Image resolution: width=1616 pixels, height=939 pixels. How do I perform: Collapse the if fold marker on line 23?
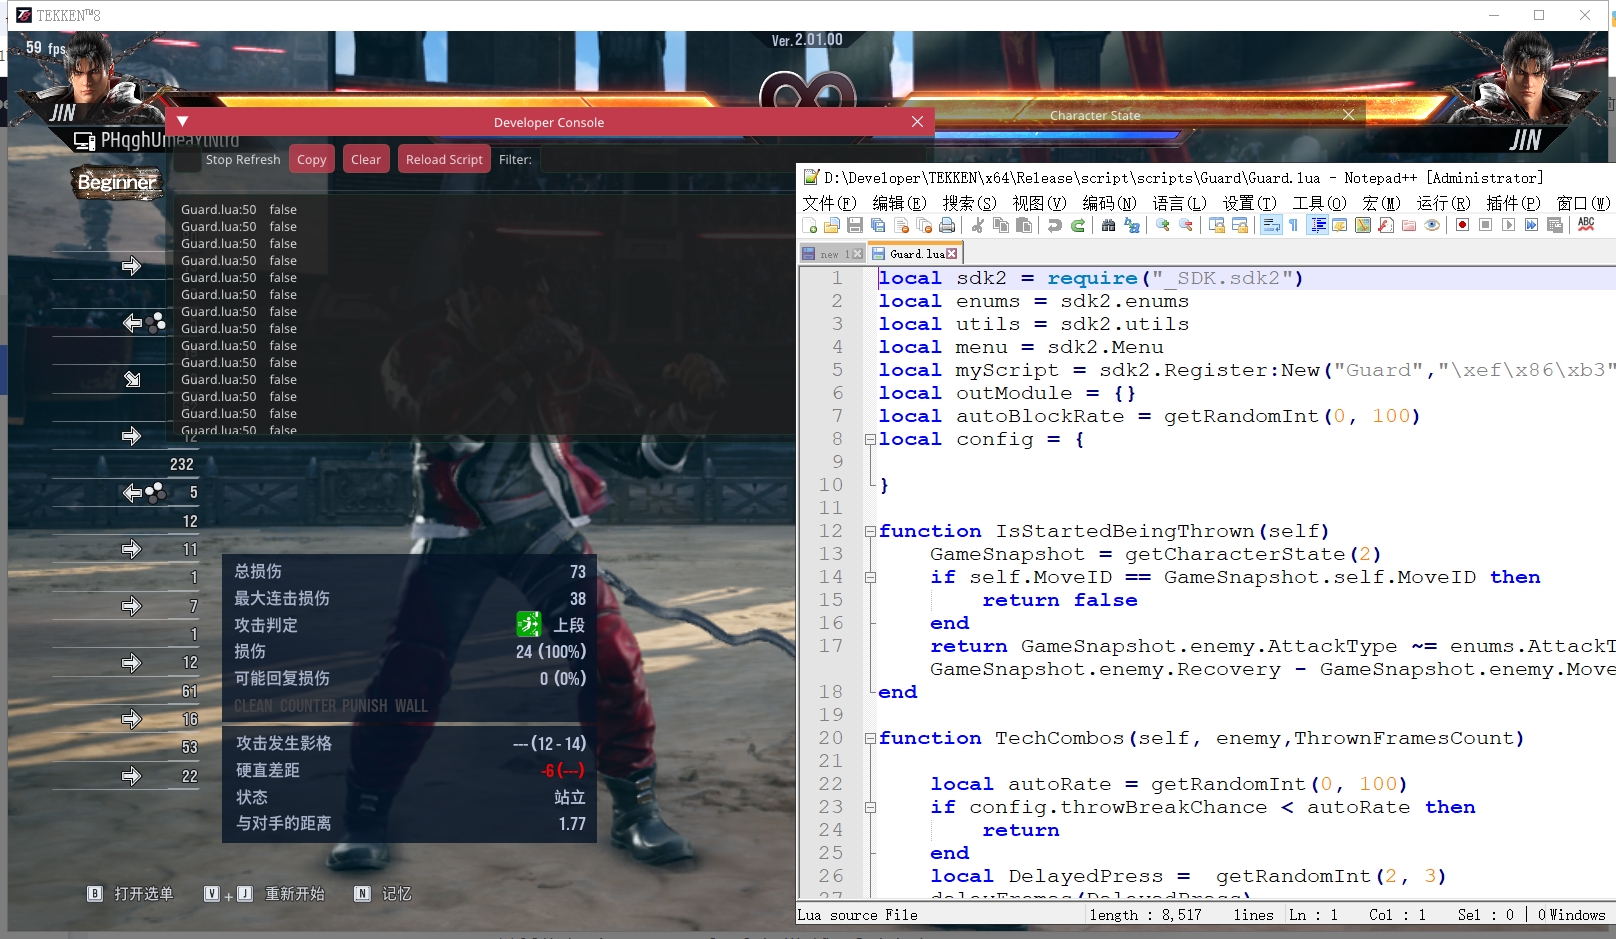870,807
